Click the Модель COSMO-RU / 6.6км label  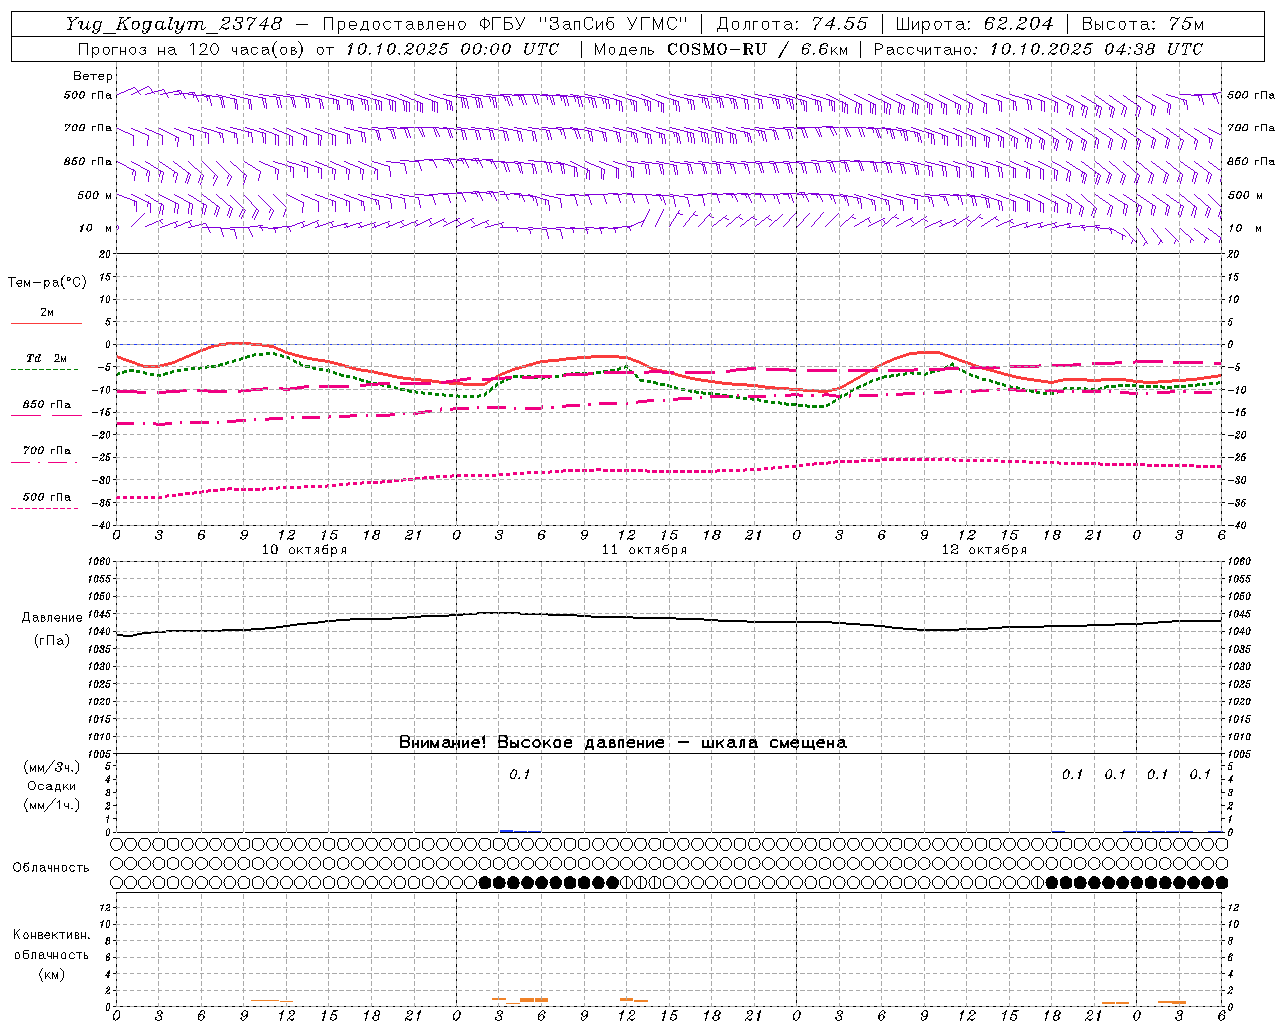[720, 49]
